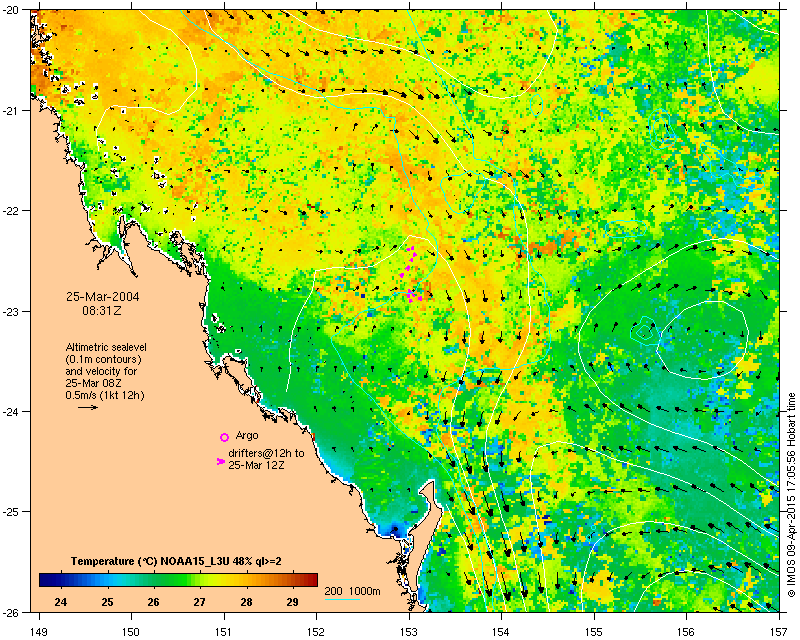Click longitude axis label '151'
This screenshot has height=640, width=800.
pos(224,632)
